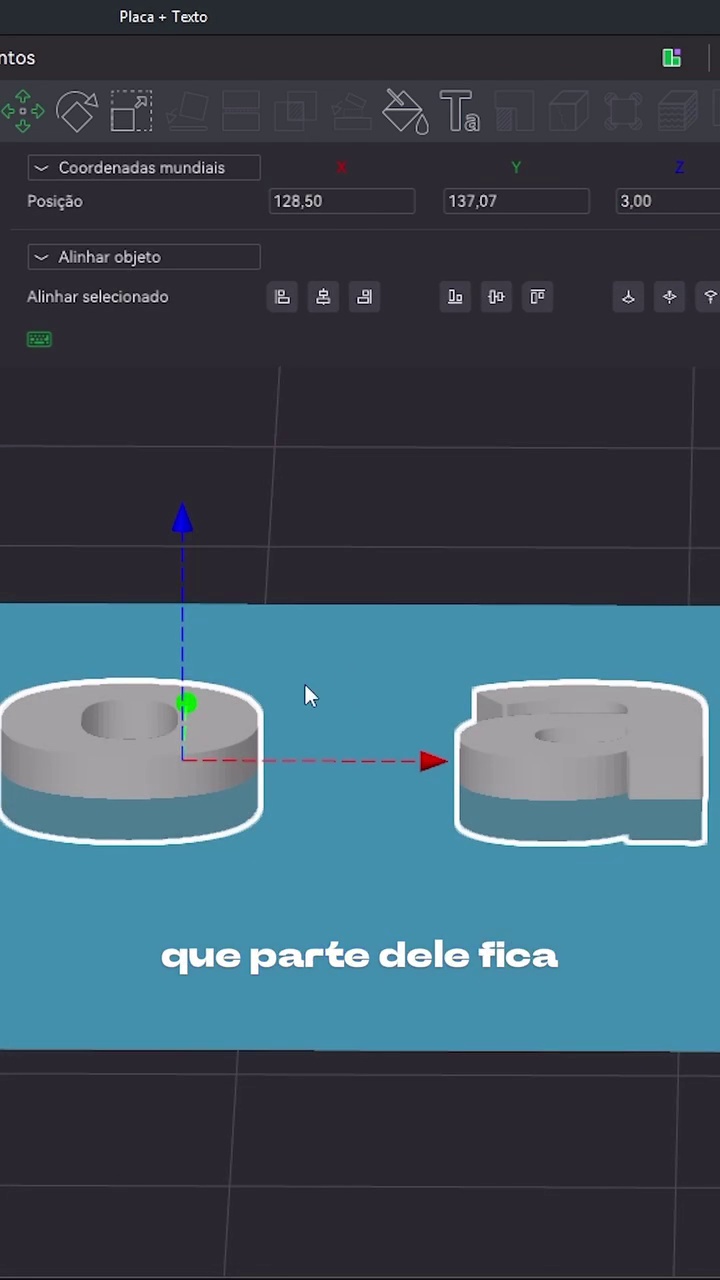
Task: Click the dimmed Cut tool
Action: click(x=241, y=111)
